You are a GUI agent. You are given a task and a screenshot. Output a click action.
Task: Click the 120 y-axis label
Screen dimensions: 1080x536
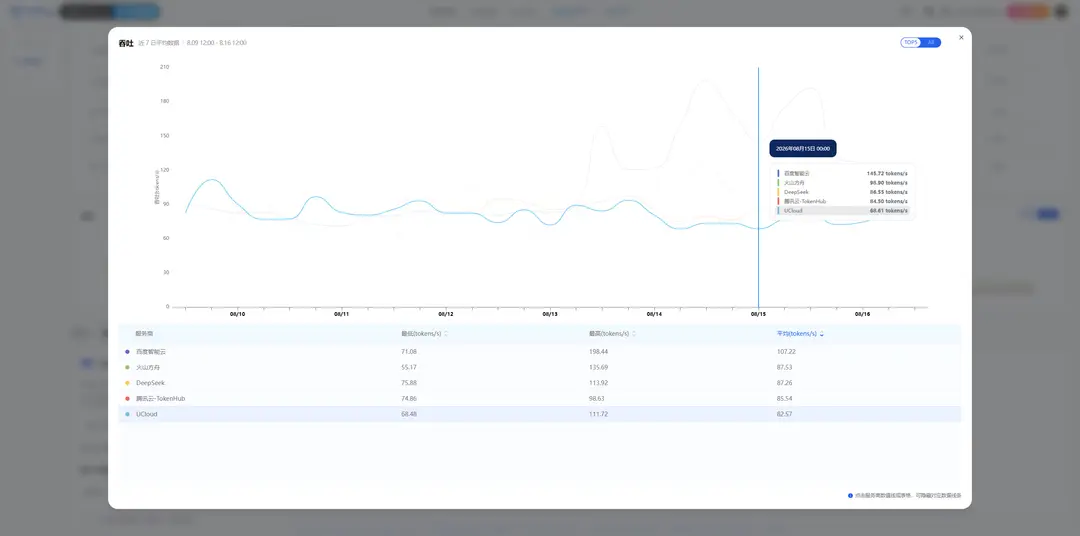click(x=165, y=169)
